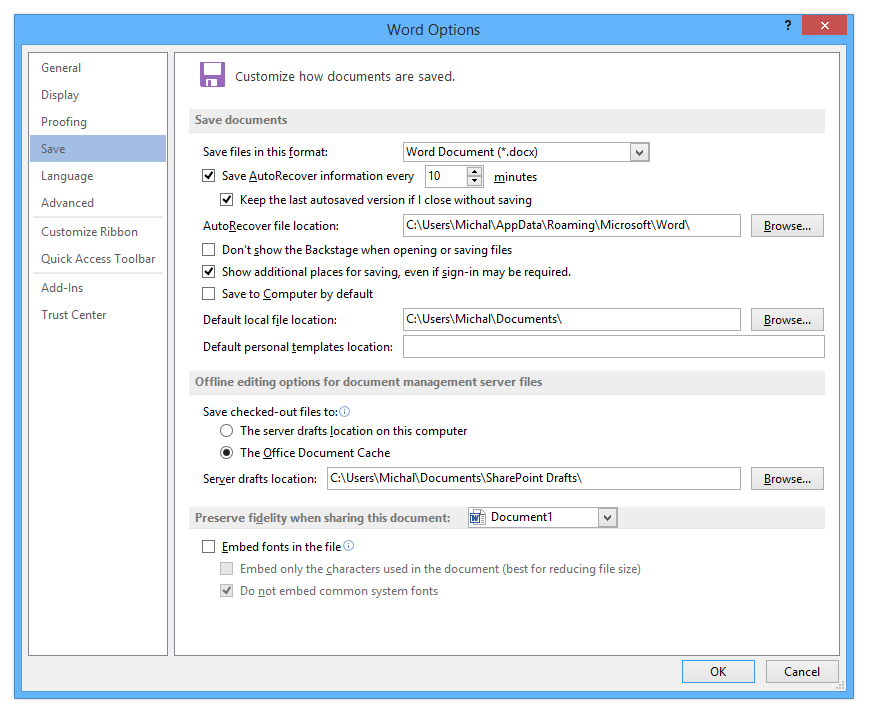Increment AutoRecover minutes with up arrow
Screen dimensions: 872x717
pyautogui.click(x=475, y=171)
